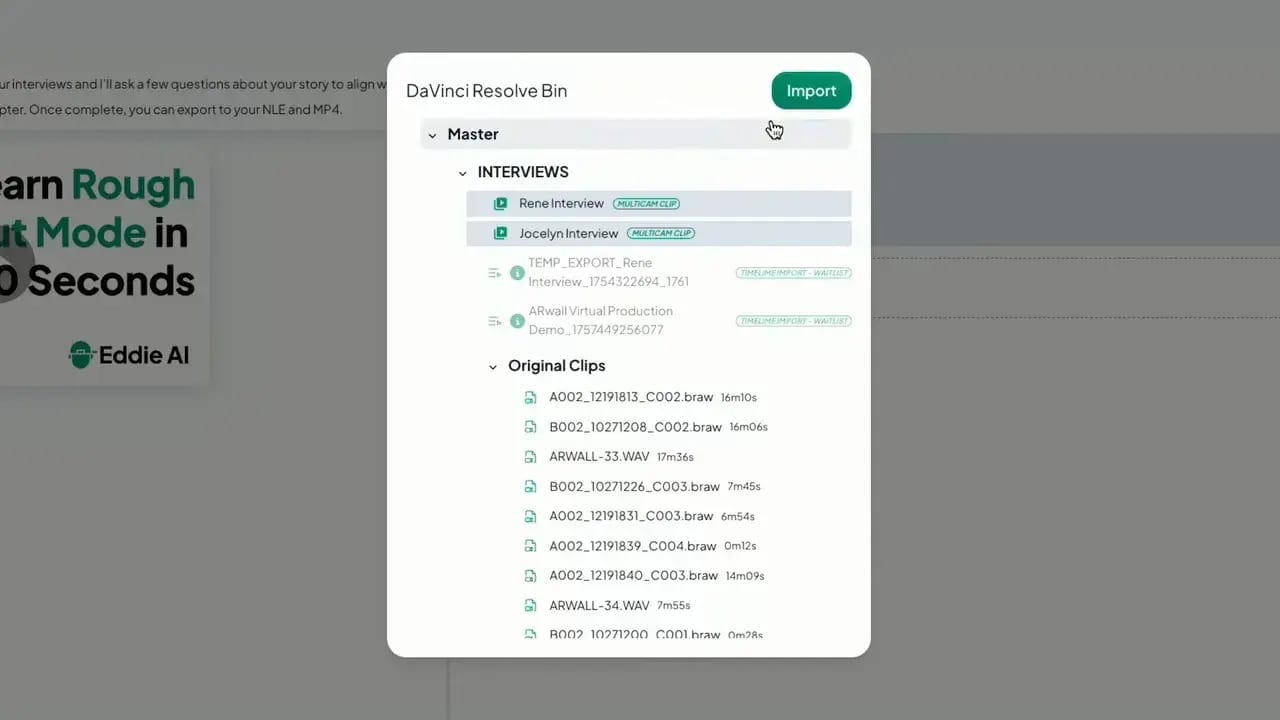
Task: Click the Eddie AI logo icon in background
Action: pos(81,354)
